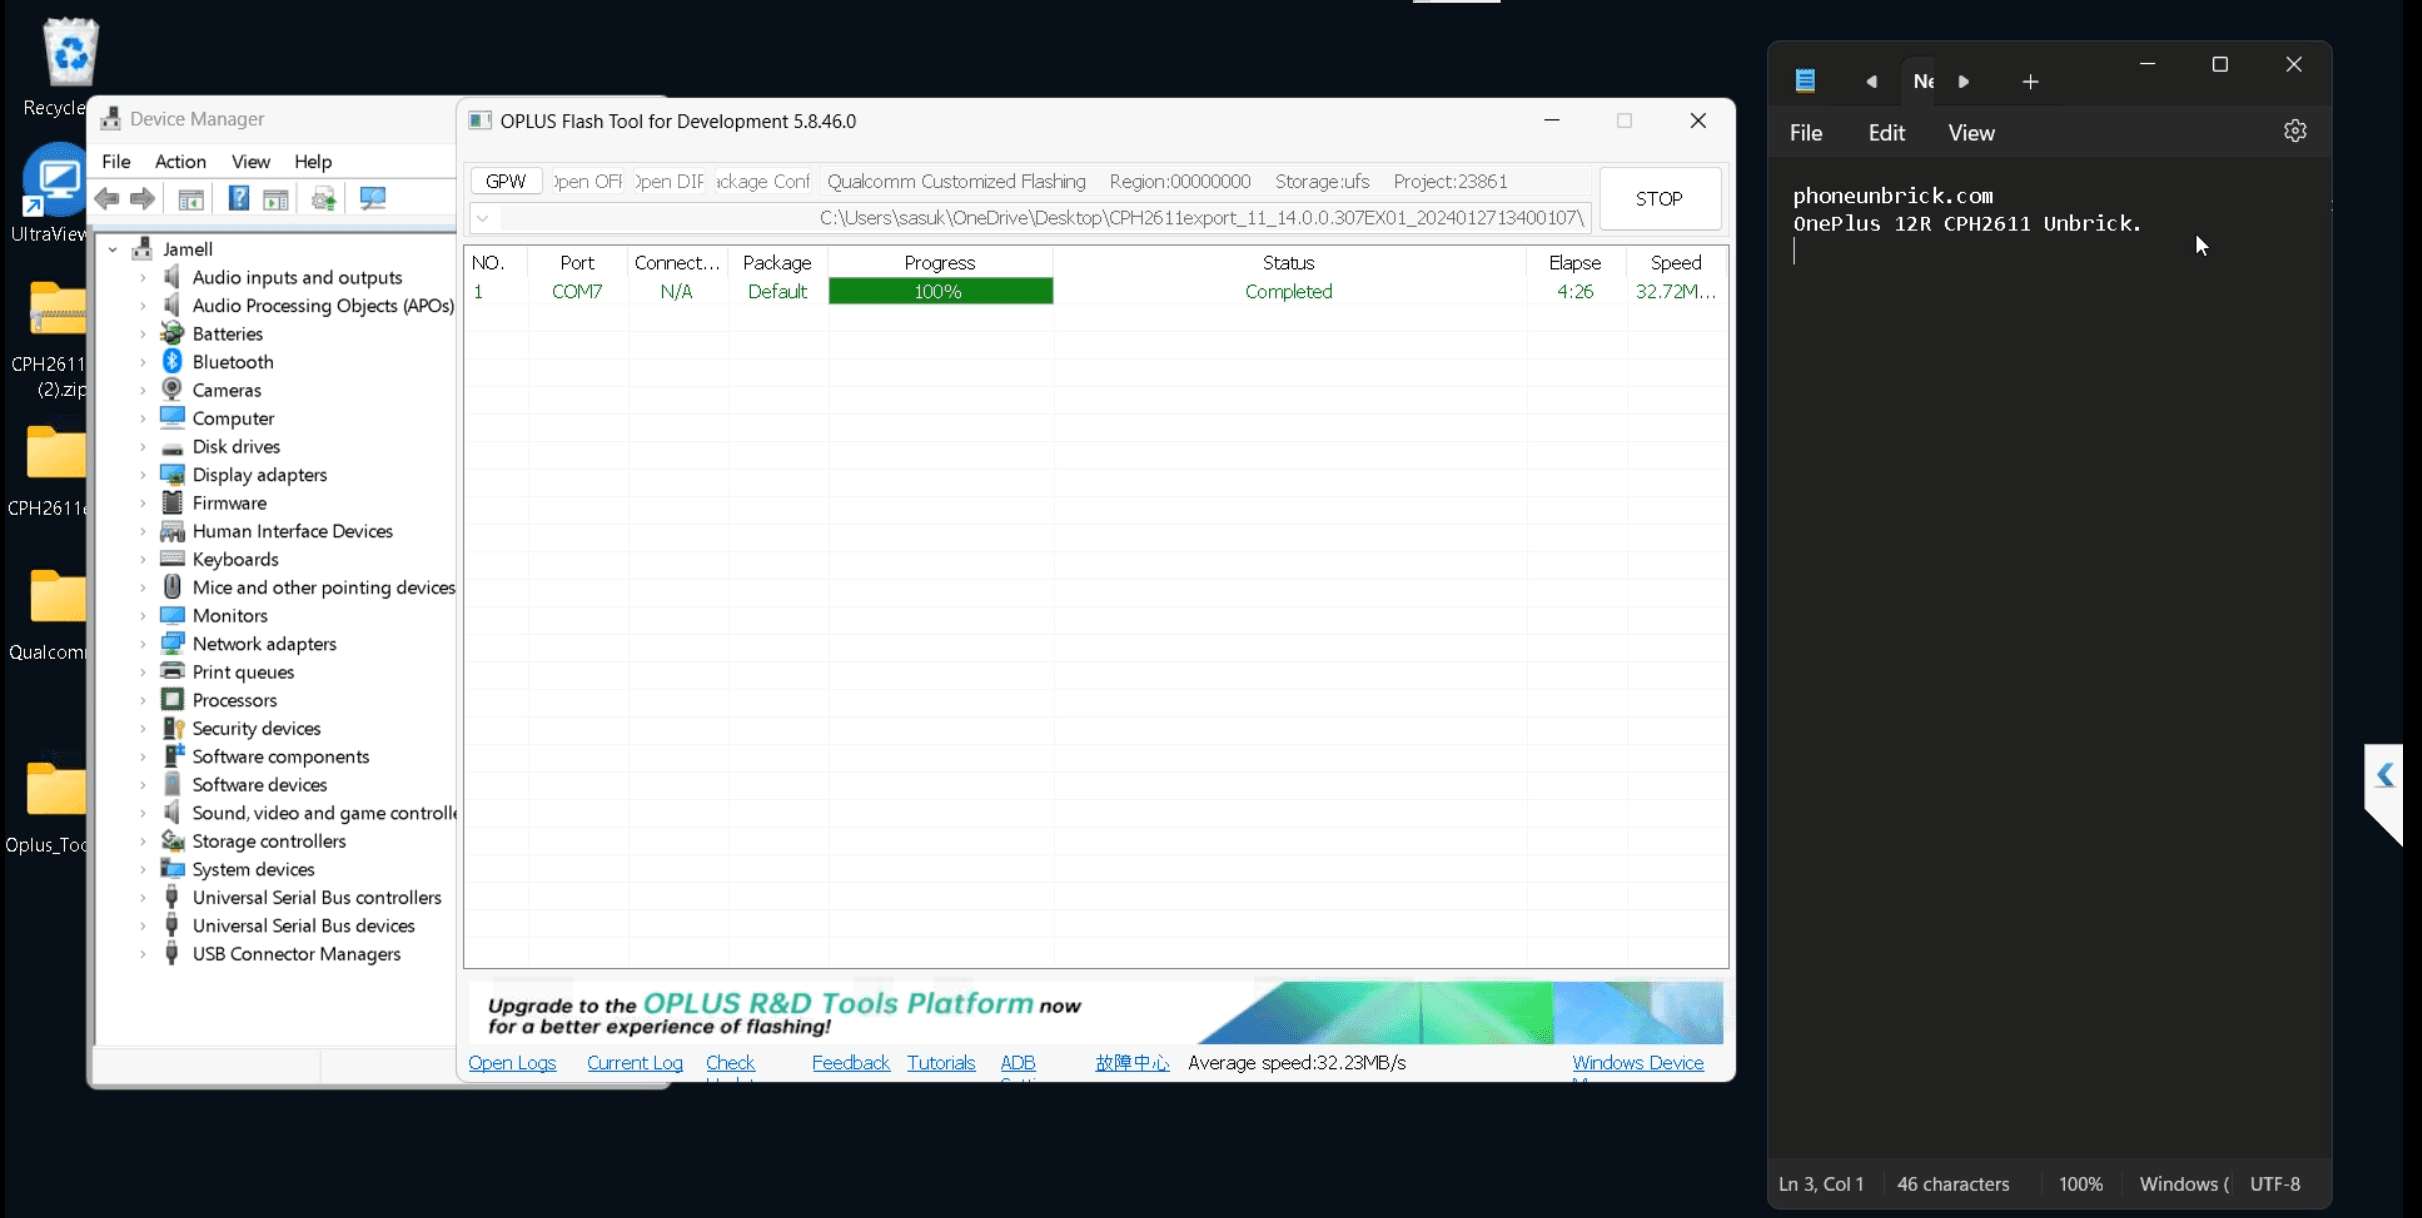Click Device Manager Back arrow toolbar icon
The height and width of the screenshot is (1218, 2422).
pos(107,198)
